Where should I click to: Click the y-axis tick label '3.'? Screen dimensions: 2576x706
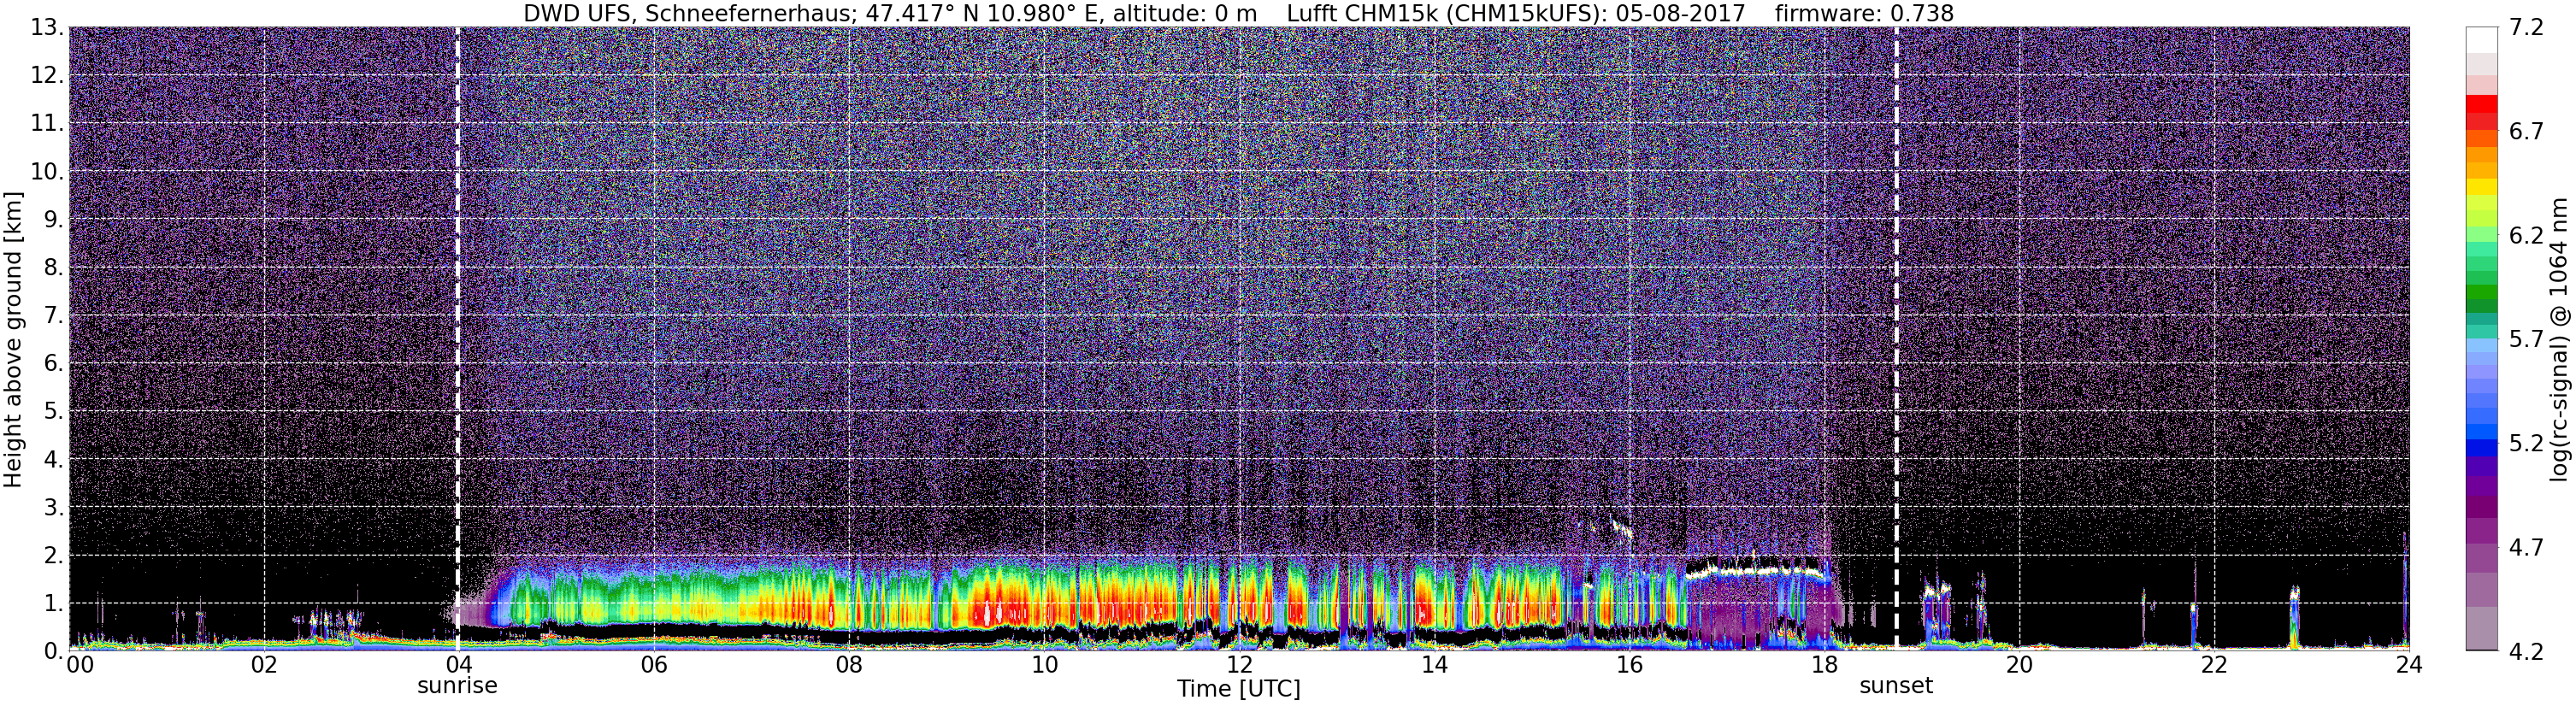pyautogui.click(x=54, y=508)
